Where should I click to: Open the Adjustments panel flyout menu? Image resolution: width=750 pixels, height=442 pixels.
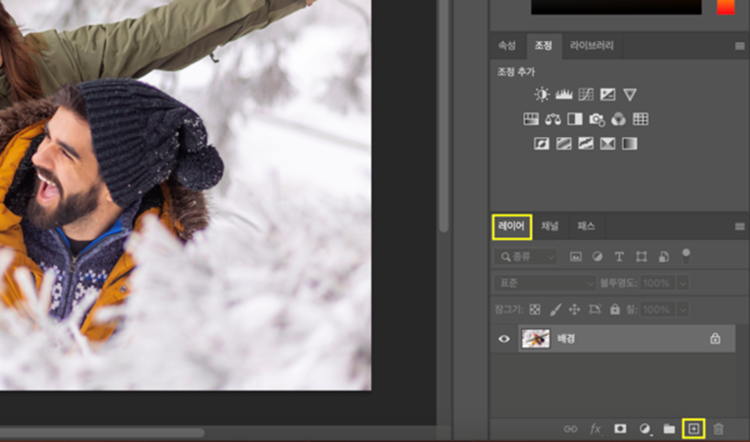pos(739,46)
